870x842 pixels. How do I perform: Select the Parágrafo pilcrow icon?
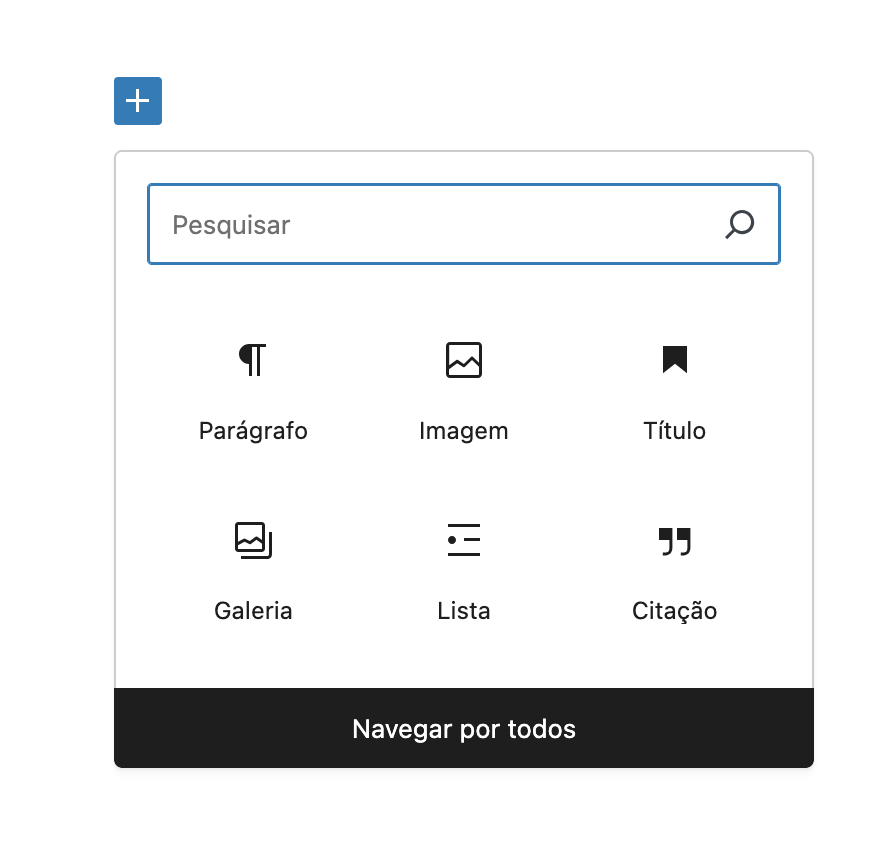253,359
